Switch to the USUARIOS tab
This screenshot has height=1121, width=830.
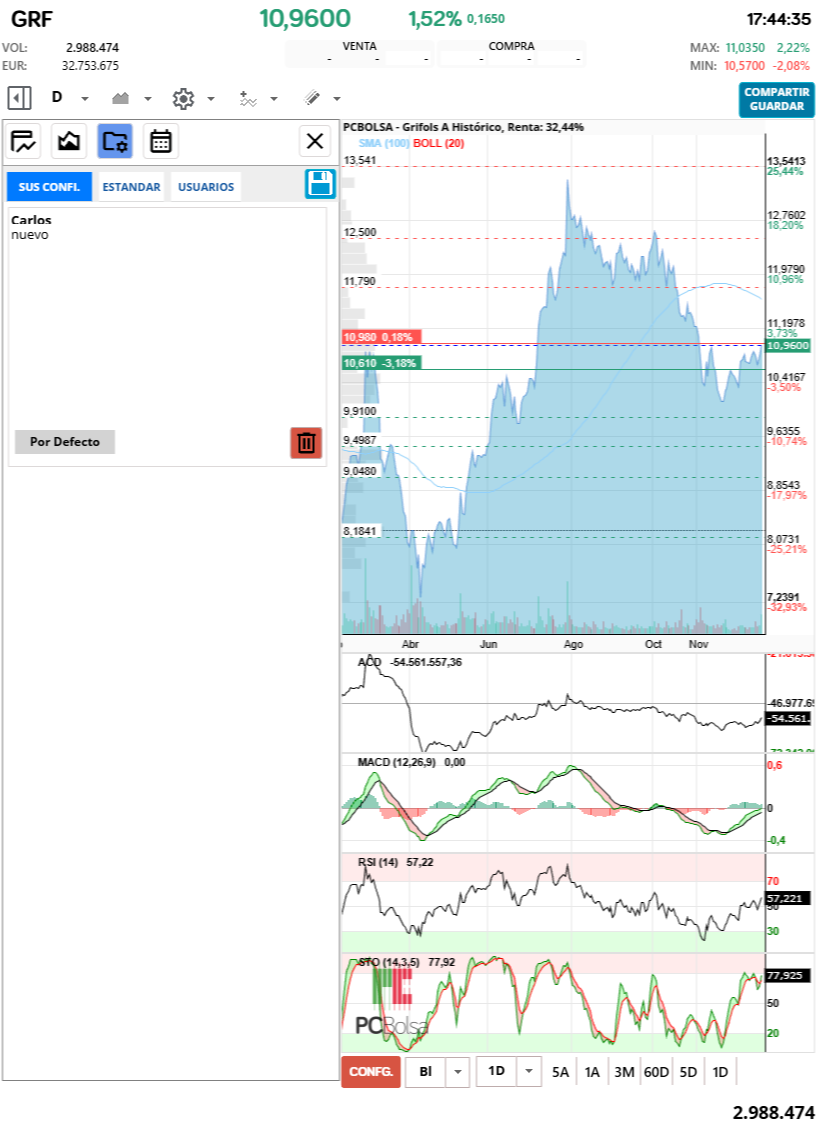pyautogui.click(x=206, y=187)
